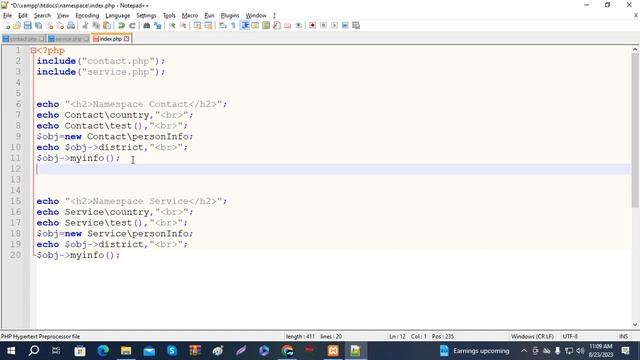Click the scrollbar up arrow

click(x=635, y=49)
